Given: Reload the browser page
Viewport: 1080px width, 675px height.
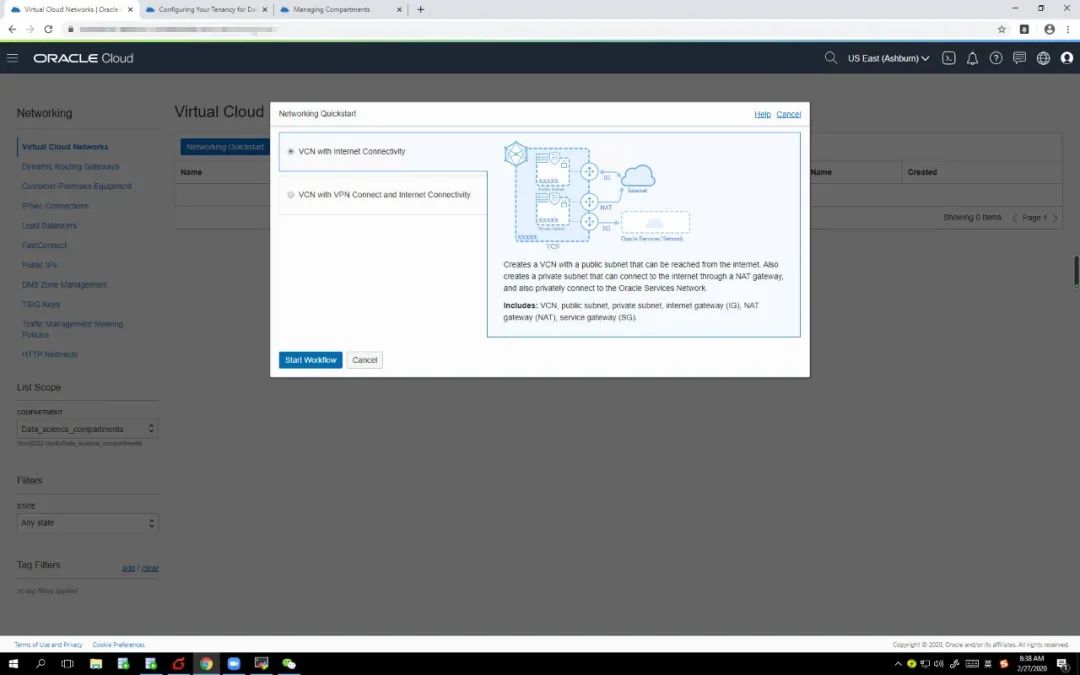Looking at the screenshot, I should point(48,29).
